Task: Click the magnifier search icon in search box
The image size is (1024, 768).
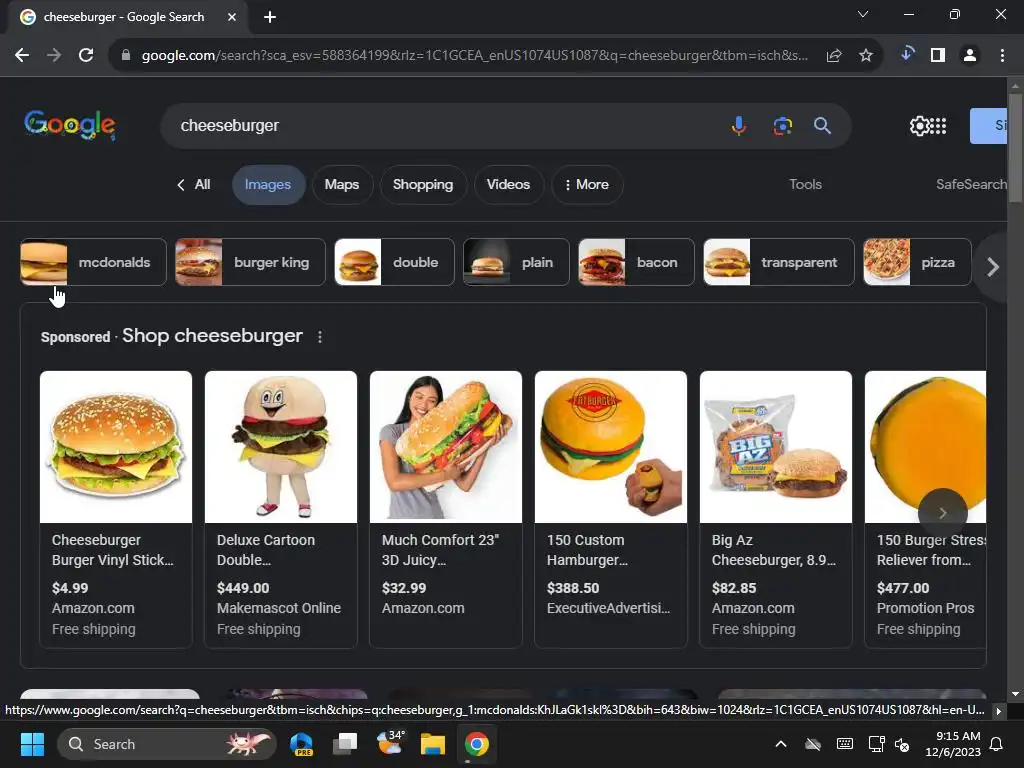Action: (x=822, y=125)
